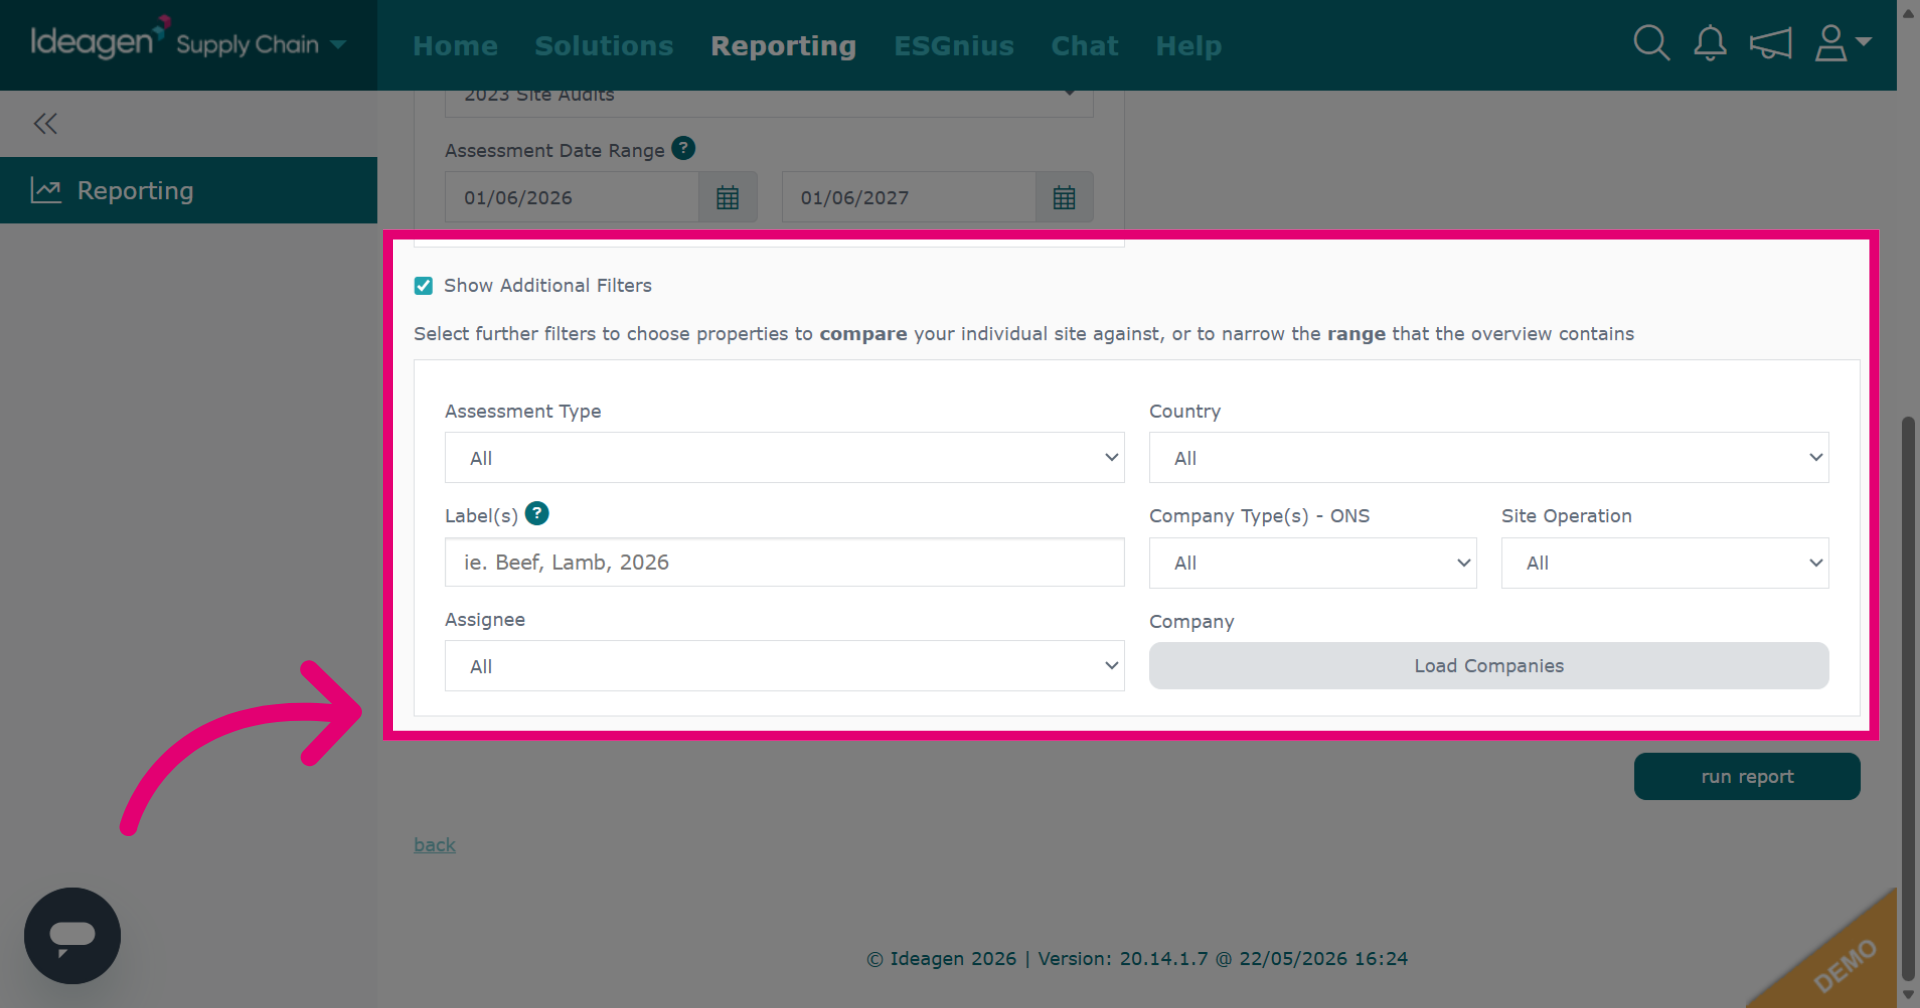Open the user account menu
Screen dimensions: 1920x1008
tap(1842, 43)
